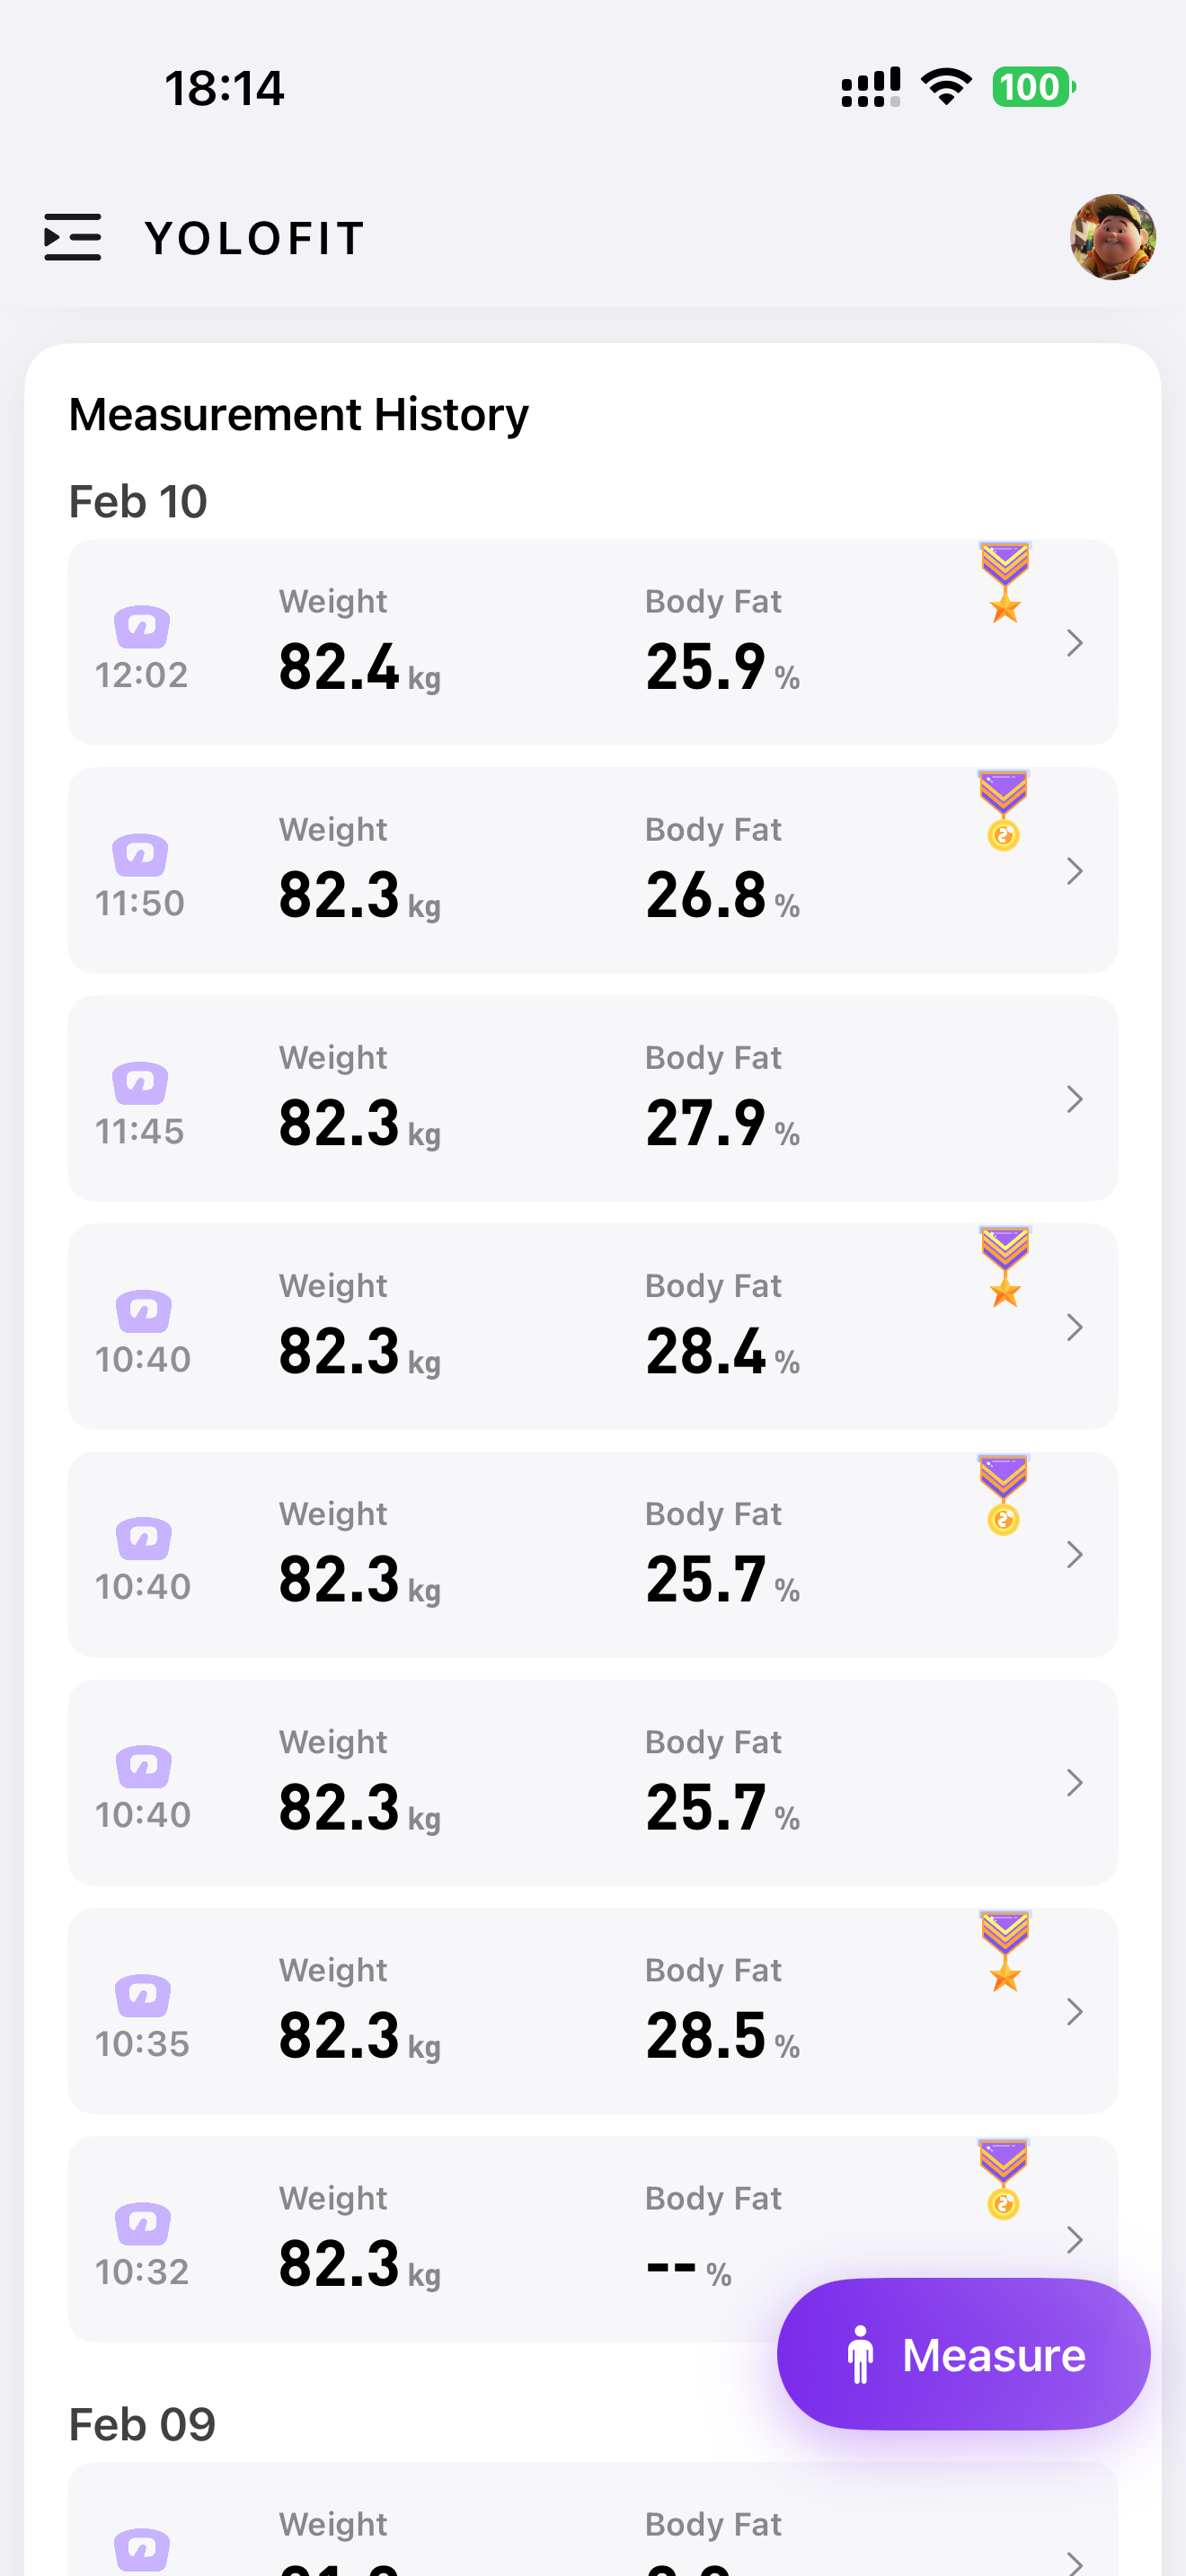Image resolution: width=1186 pixels, height=2576 pixels.
Task: Tap the star medal on 10:35 entry
Action: [1004, 1950]
